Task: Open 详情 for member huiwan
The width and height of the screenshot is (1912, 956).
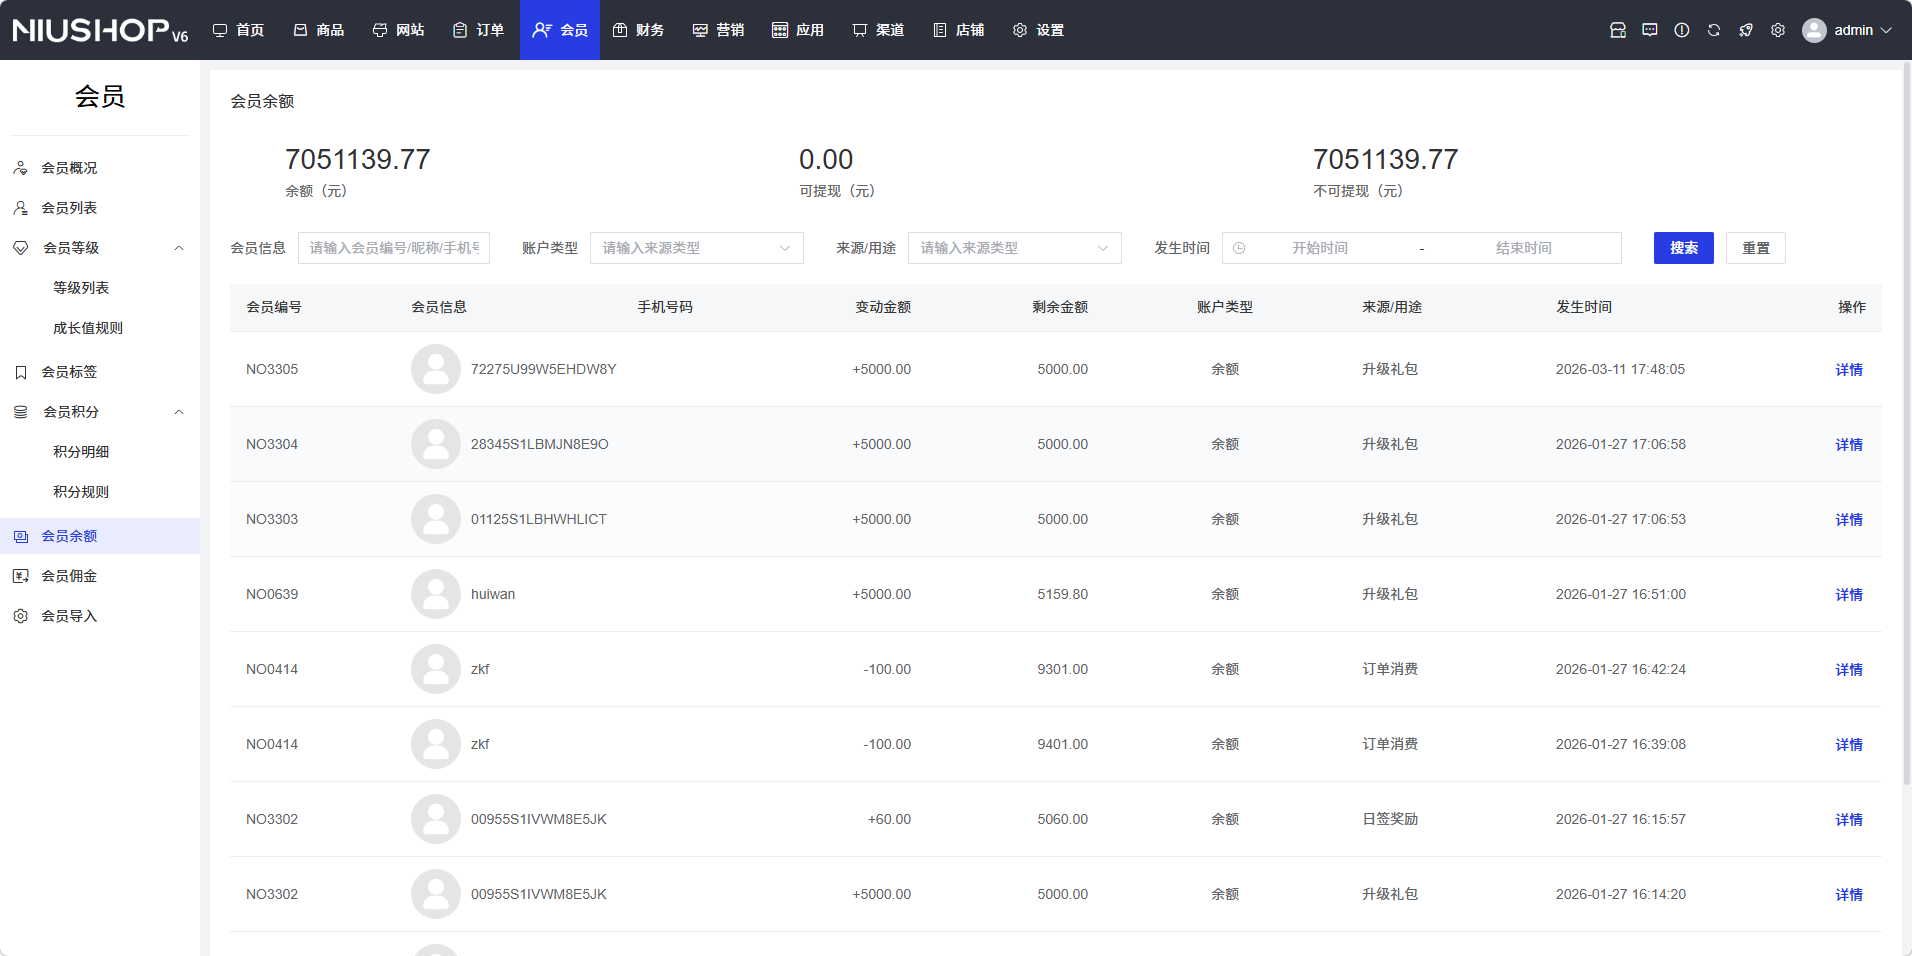Action: point(1848,594)
